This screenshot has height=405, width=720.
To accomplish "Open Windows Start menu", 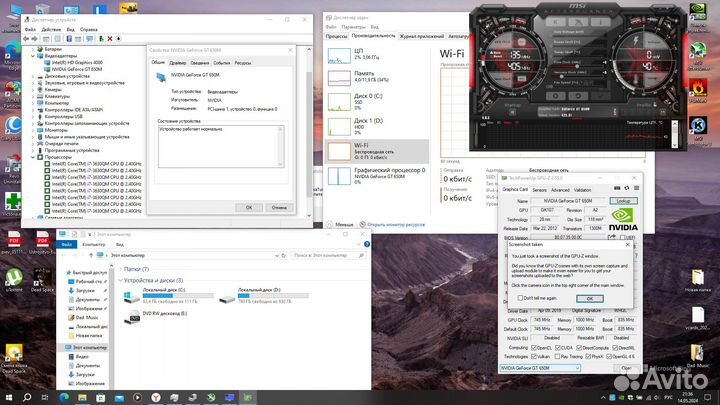I will tap(9, 397).
